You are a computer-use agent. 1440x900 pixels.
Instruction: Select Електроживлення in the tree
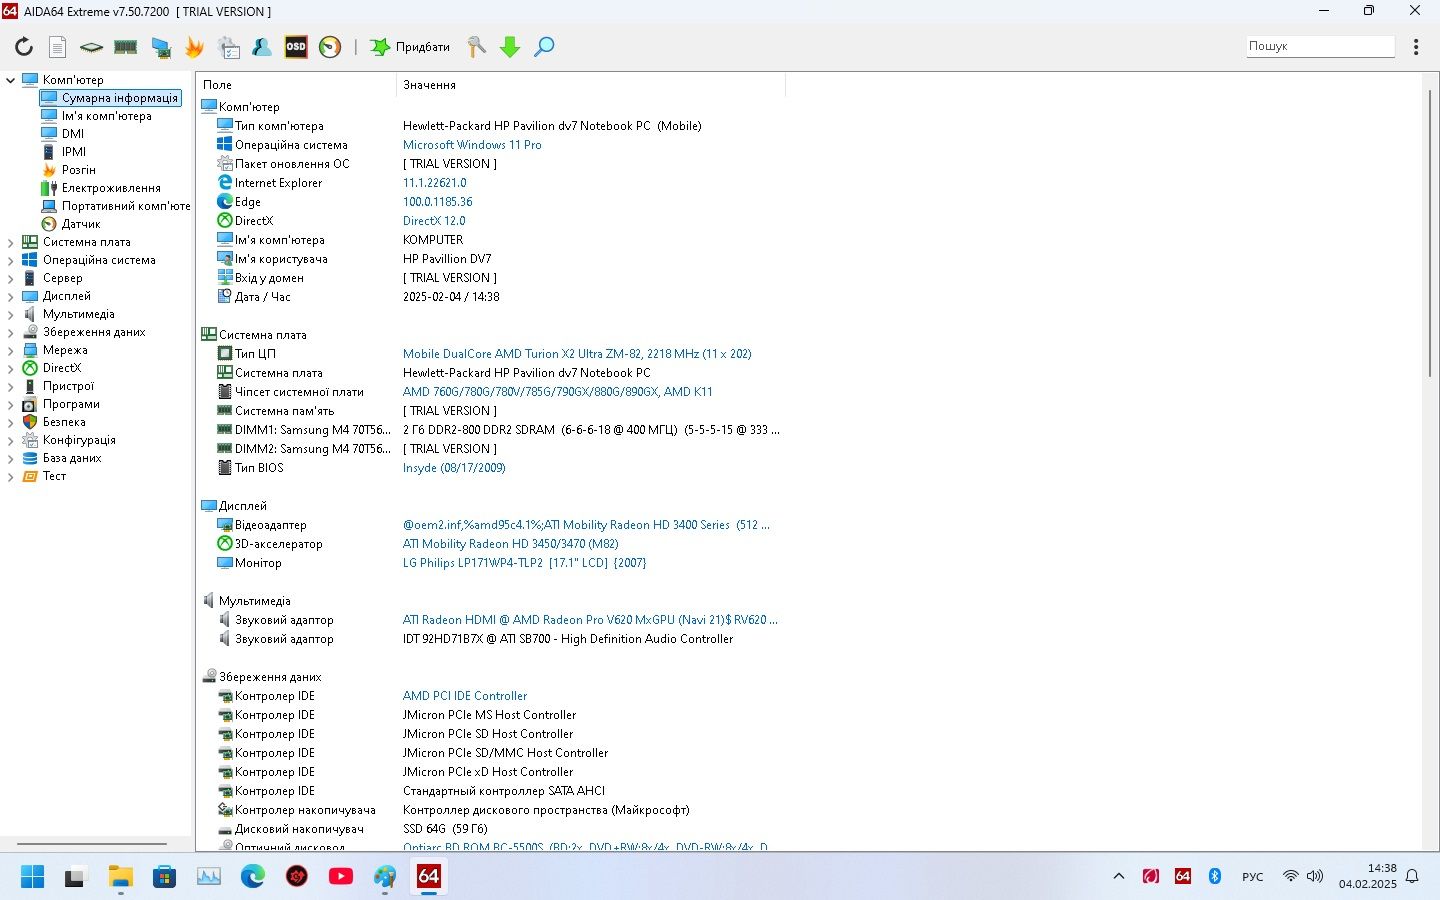[x=110, y=188]
